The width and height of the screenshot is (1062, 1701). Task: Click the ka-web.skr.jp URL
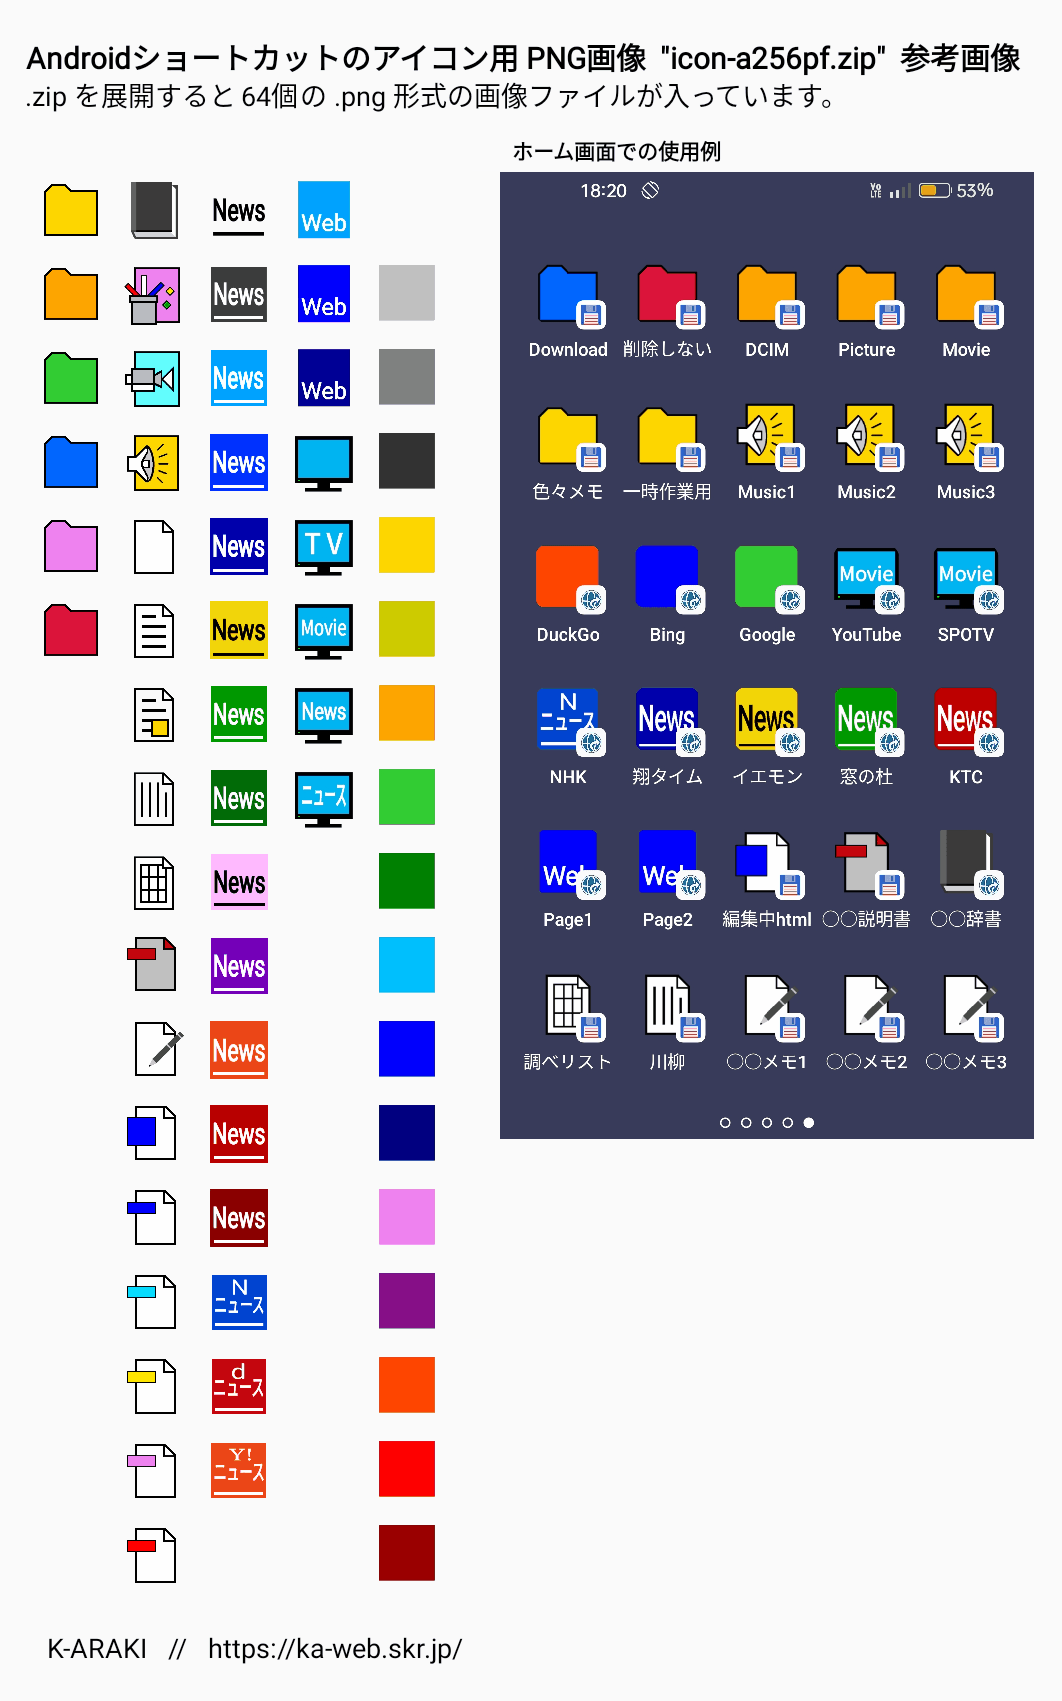(334, 1649)
